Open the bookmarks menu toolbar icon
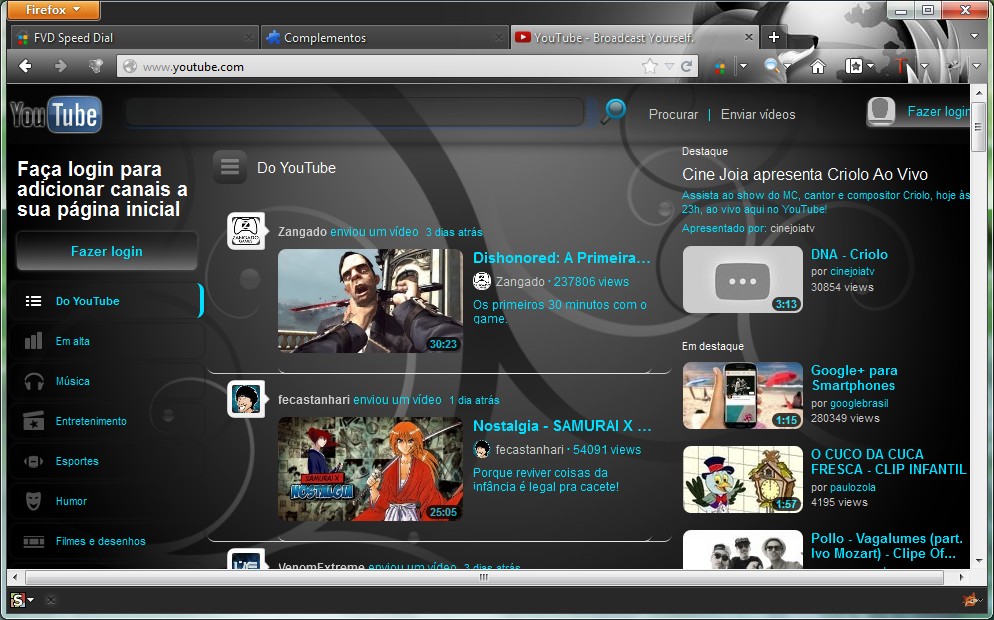994x620 pixels. click(853, 66)
